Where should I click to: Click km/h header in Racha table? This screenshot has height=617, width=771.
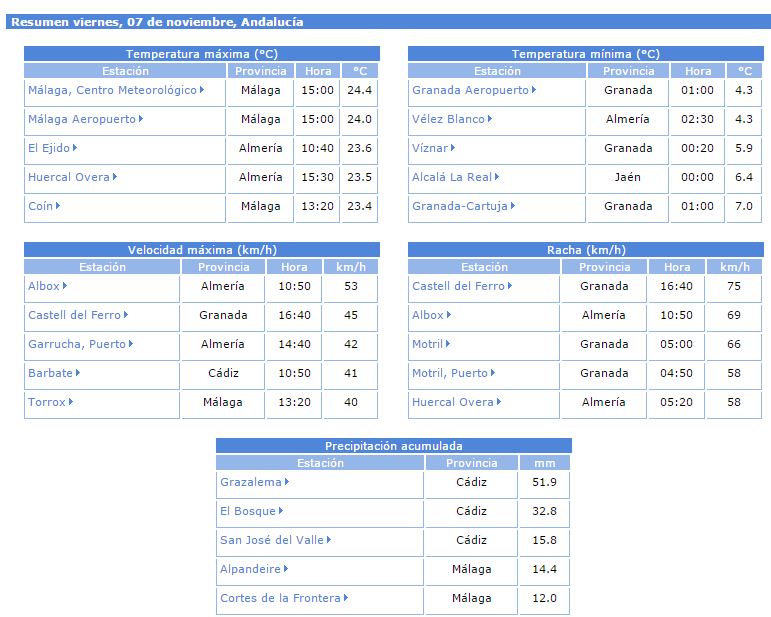[735, 267]
